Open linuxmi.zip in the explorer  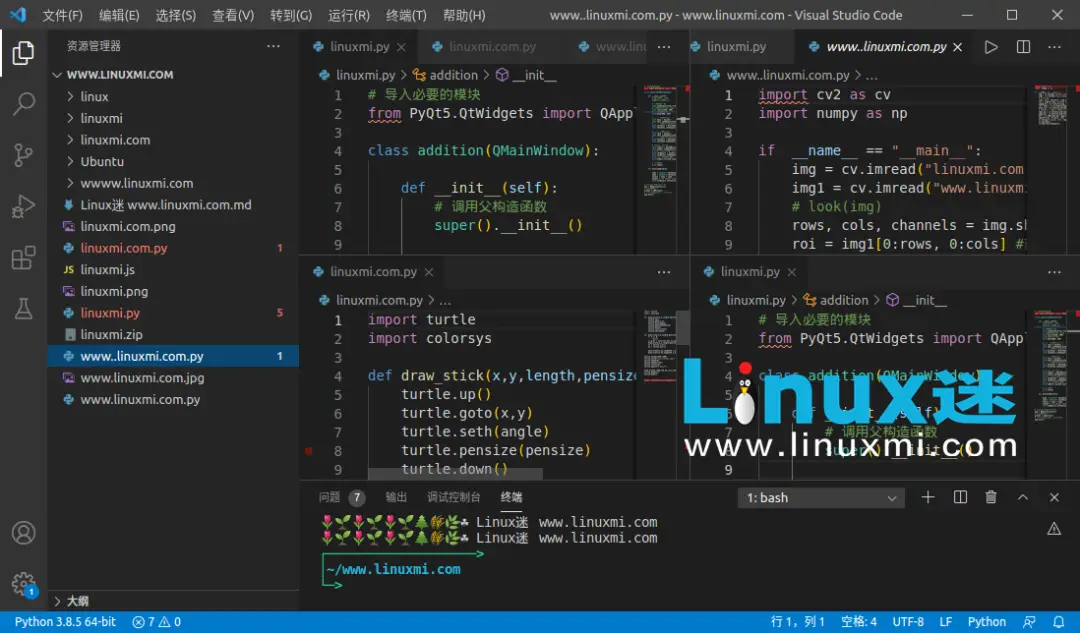pyautogui.click(x=173, y=335)
